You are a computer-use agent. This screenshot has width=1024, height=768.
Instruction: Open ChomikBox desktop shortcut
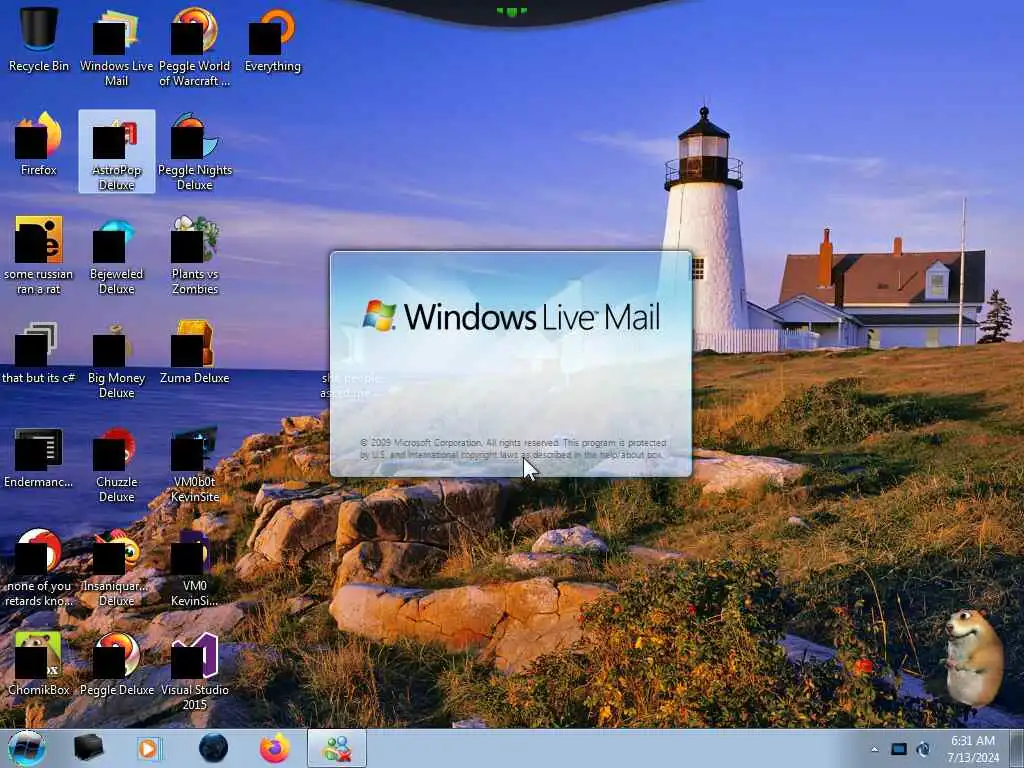click(39, 663)
